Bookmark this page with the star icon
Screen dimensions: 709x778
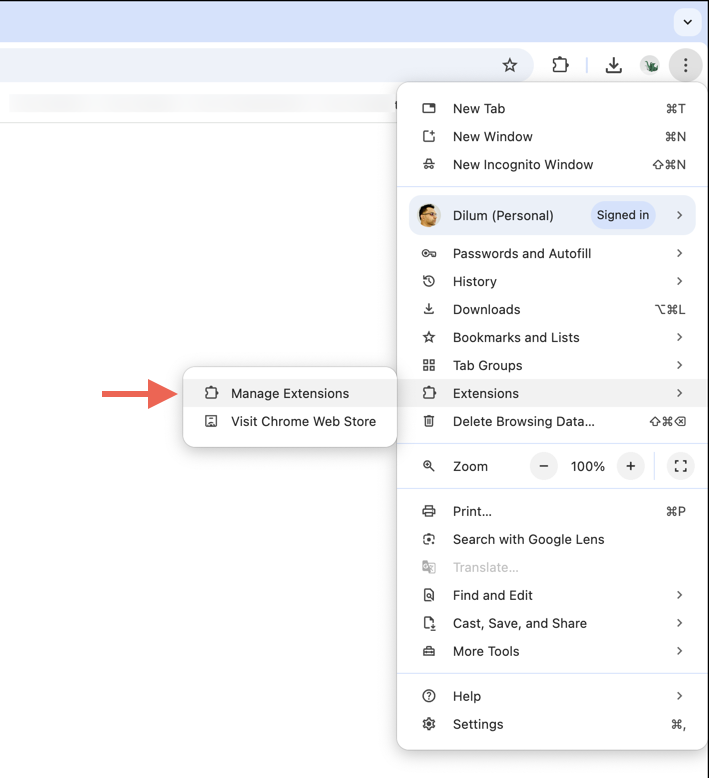click(510, 66)
